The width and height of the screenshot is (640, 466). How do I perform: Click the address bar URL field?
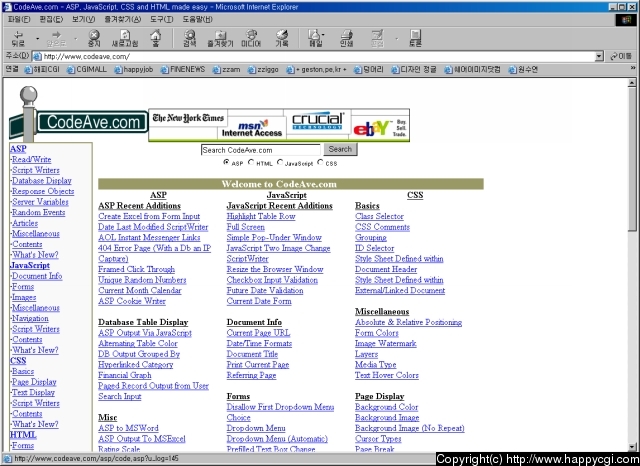(313, 56)
